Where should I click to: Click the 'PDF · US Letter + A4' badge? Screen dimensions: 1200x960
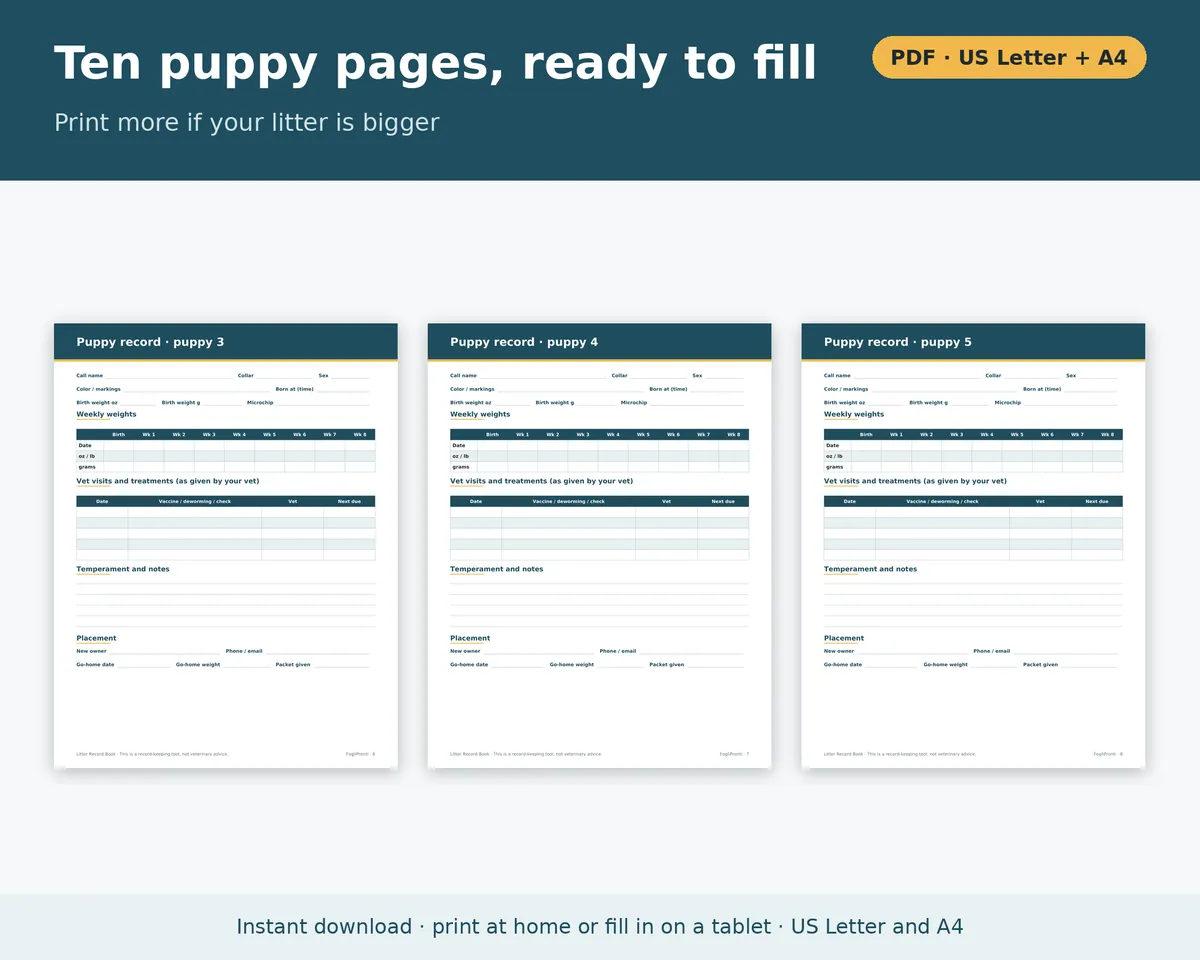[1009, 57]
